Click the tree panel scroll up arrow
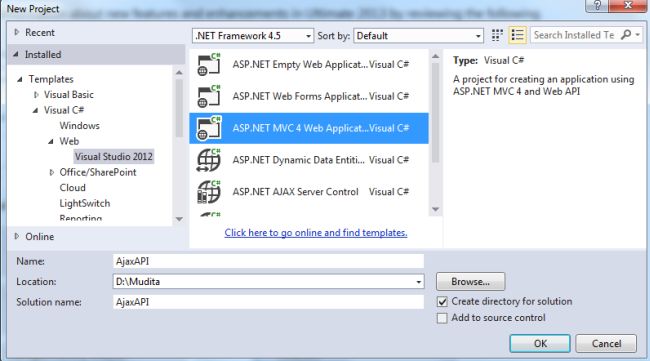This screenshot has height=361, width=650. pyautogui.click(x=179, y=73)
